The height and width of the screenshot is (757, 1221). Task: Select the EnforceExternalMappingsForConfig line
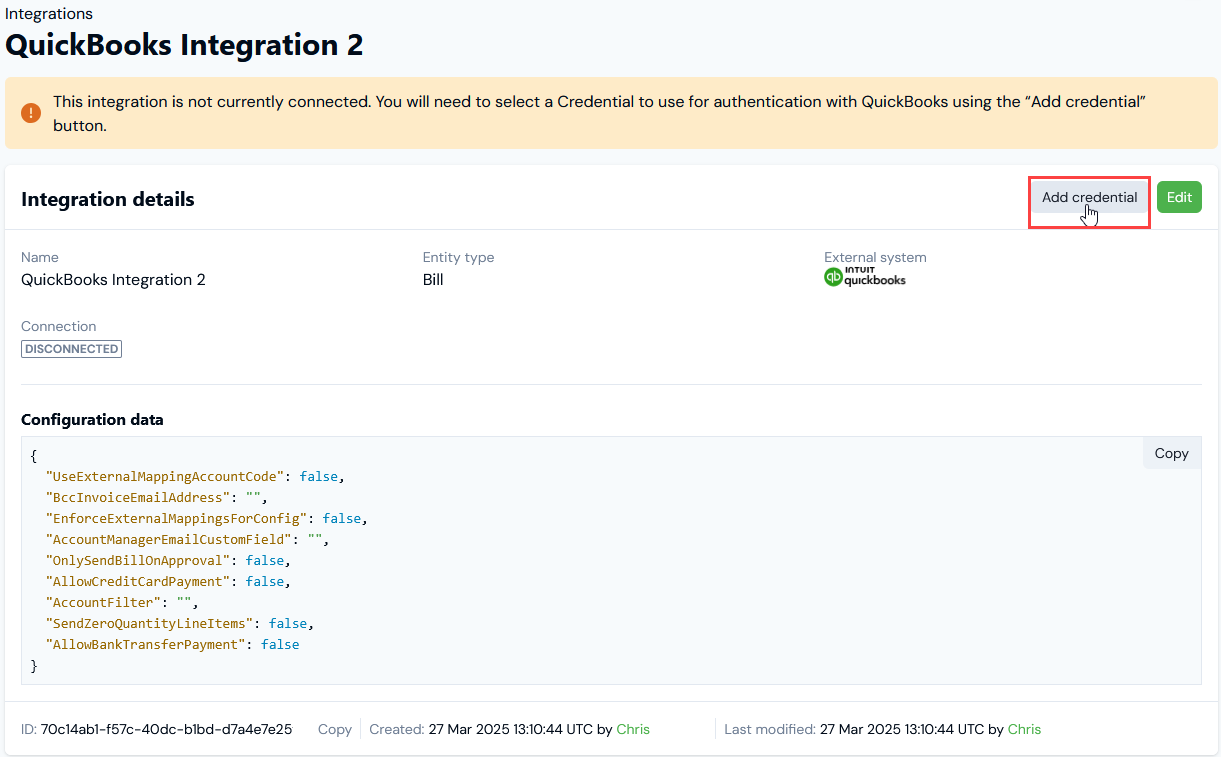tap(207, 519)
